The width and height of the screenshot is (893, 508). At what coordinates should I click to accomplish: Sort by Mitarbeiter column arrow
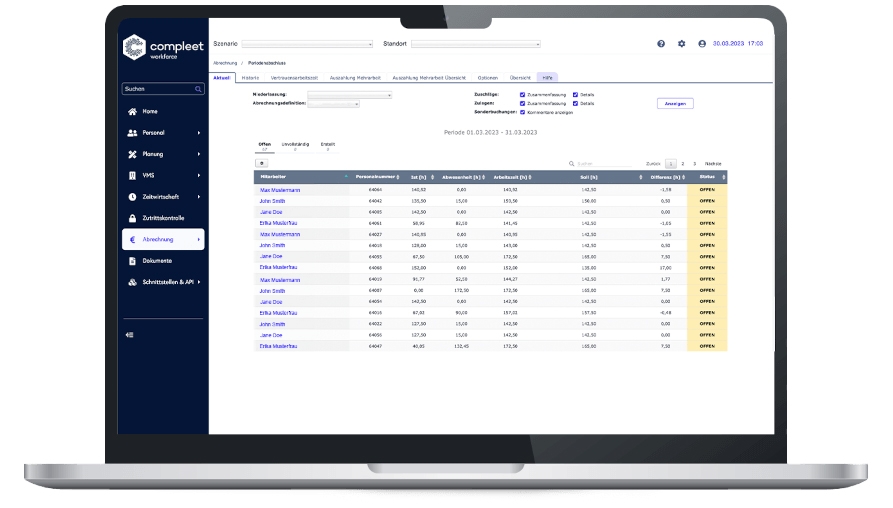pos(346,177)
